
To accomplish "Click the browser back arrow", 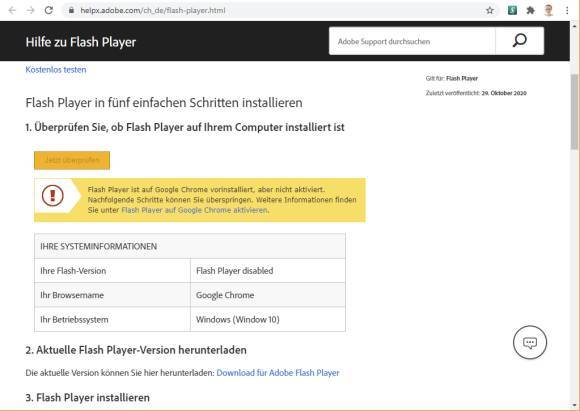I will pyautogui.click(x=12, y=10).
